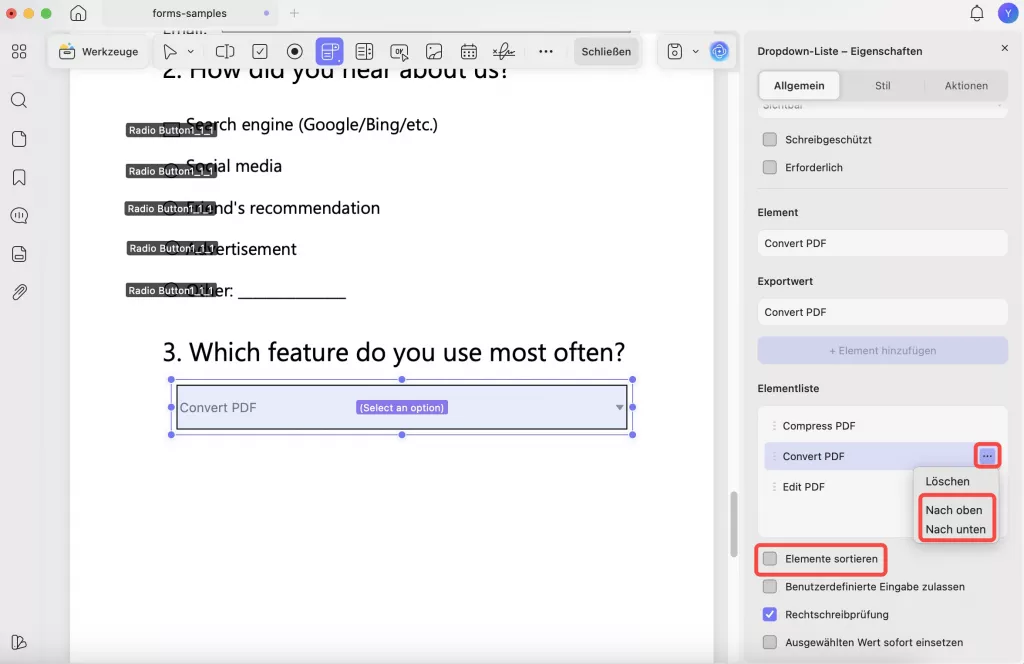Select the signature field tool
Image resolution: width=1024 pixels, height=664 pixels.
click(x=504, y=52)
